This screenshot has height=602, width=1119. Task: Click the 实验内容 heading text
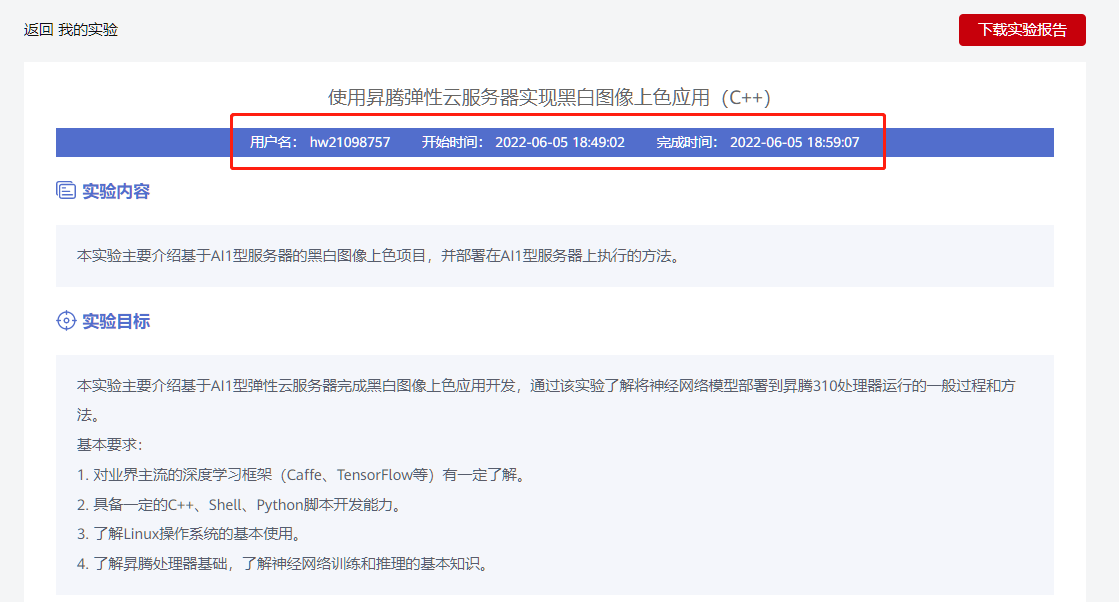coord(116,191)
